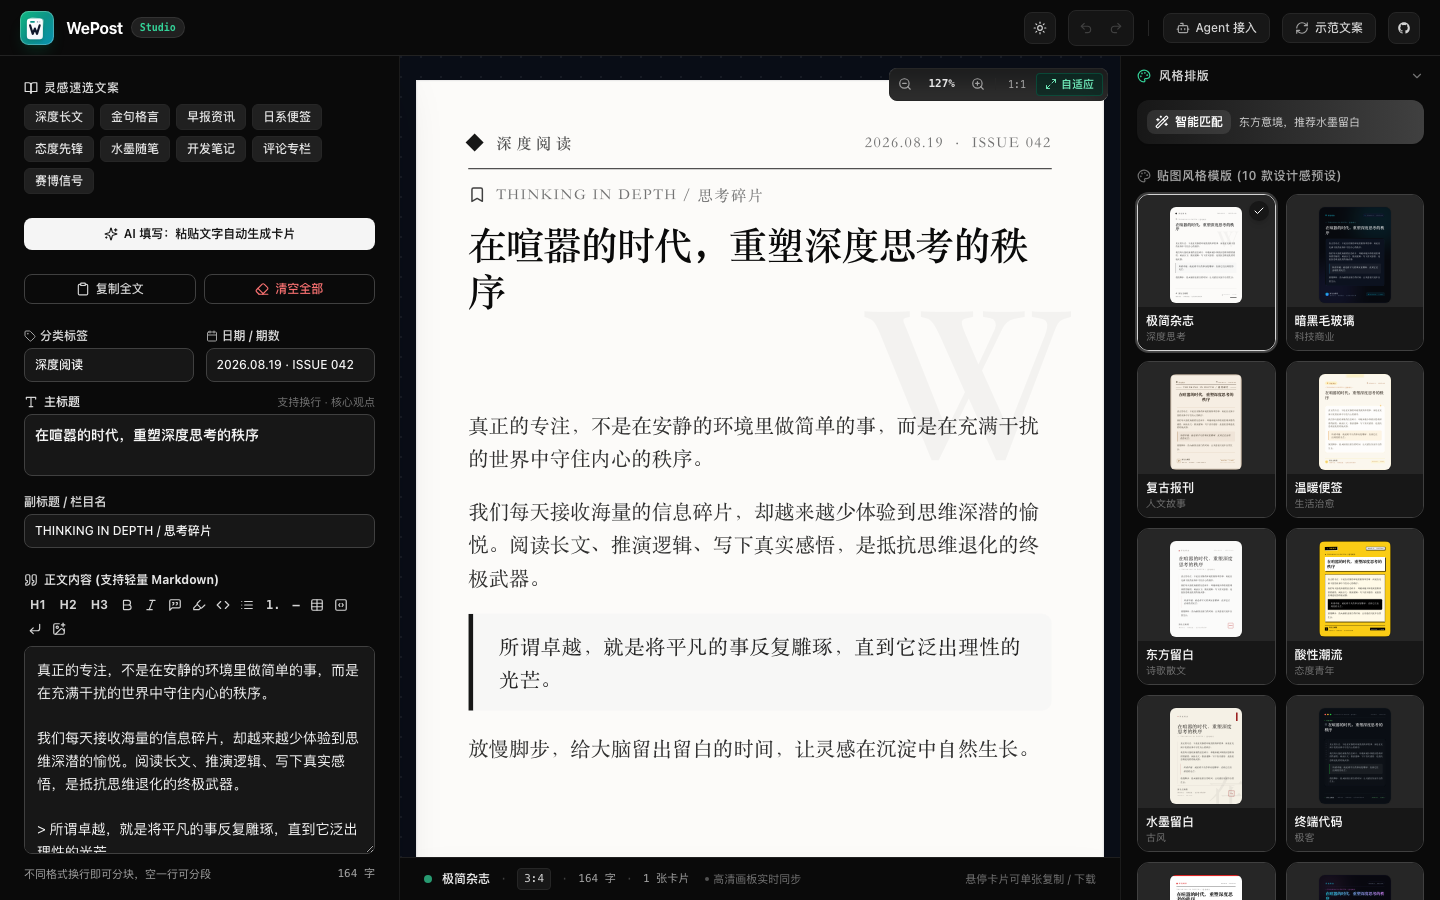The width and height of the screenshot is (1440, 900).
Task: Insert an H3 heading in the content editor
Action: coord(99,605)
